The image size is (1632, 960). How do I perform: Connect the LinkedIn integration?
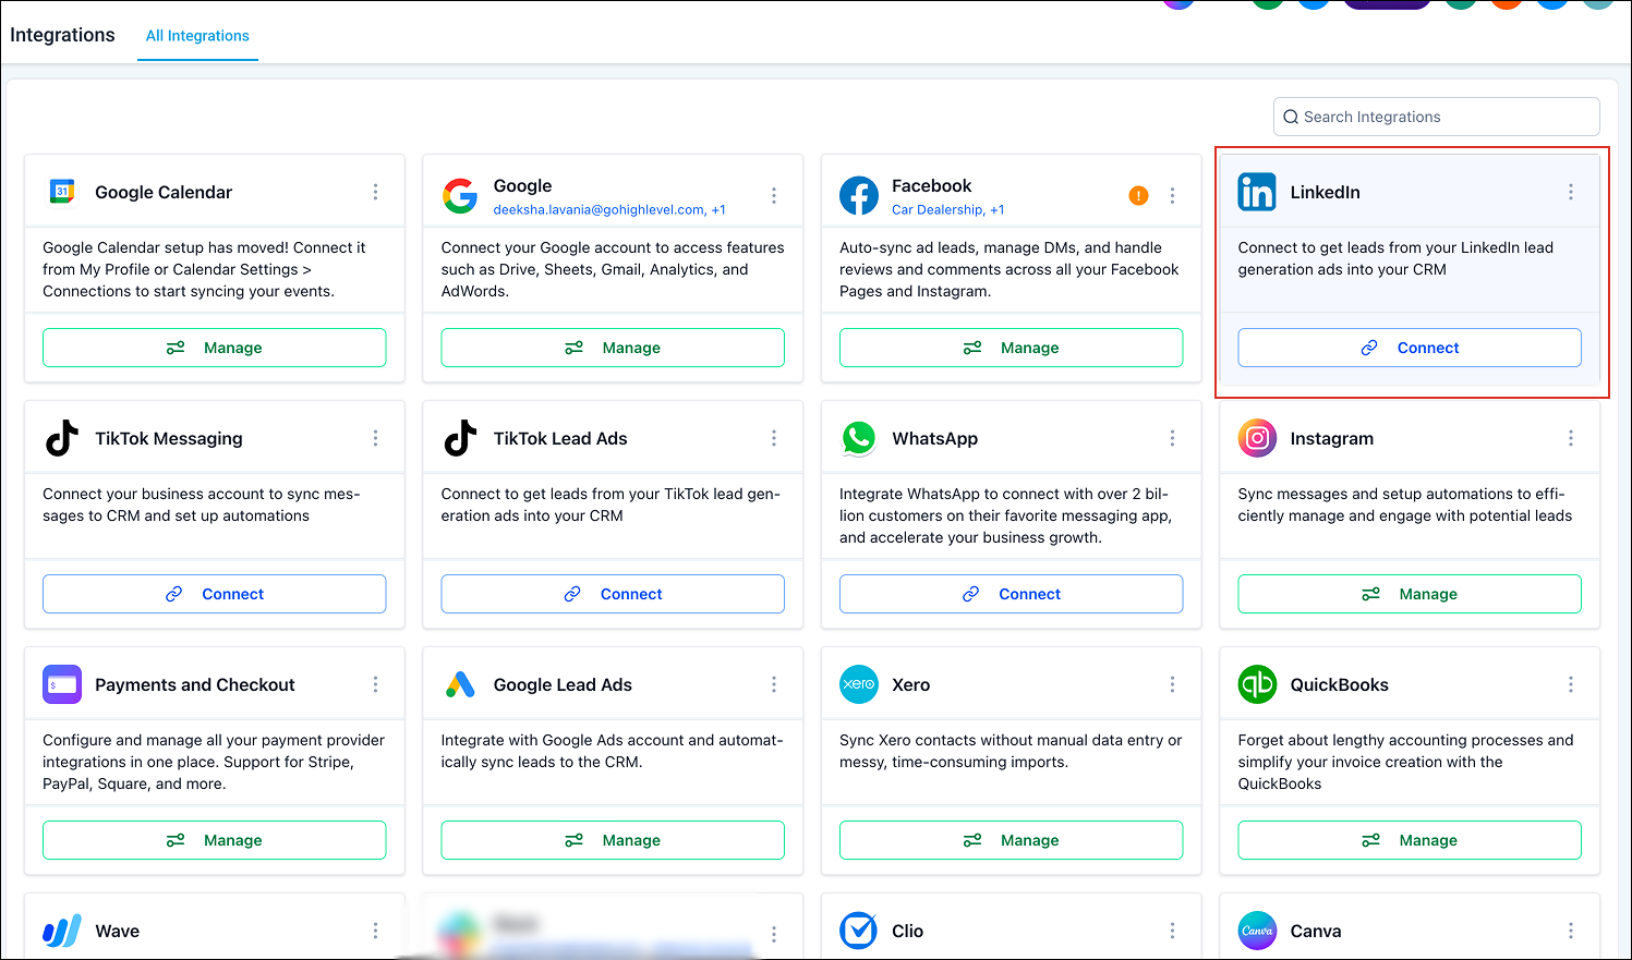tap(1409, 348)
